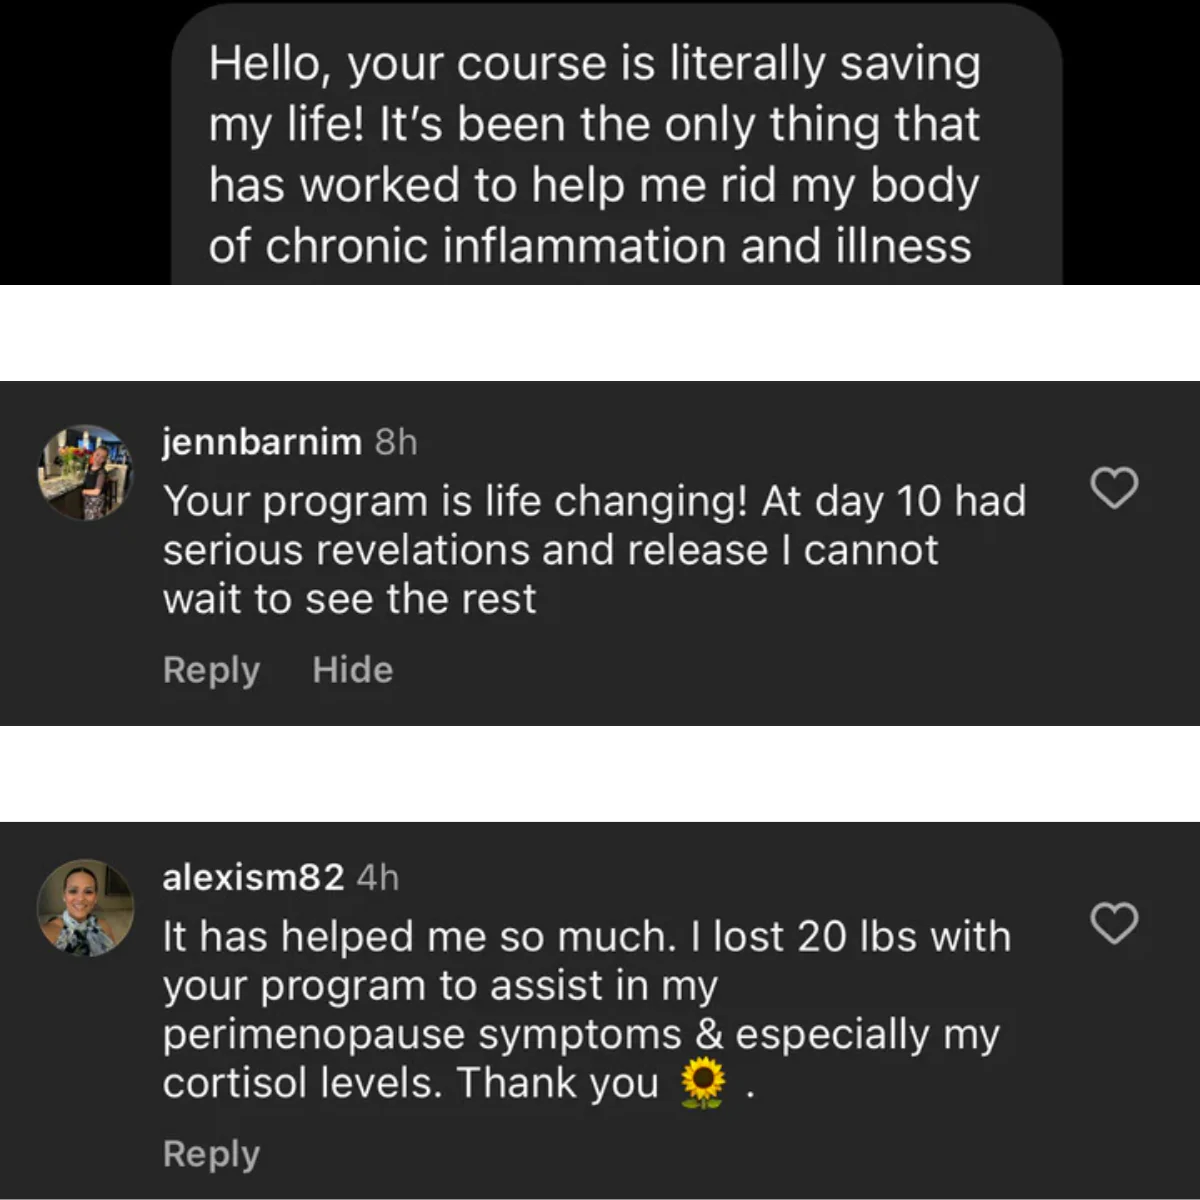The height and width of the screenshot is (1200, 1200).
Task: Like jennbarnim's comment with the heart
Action: click(1113, 488)
